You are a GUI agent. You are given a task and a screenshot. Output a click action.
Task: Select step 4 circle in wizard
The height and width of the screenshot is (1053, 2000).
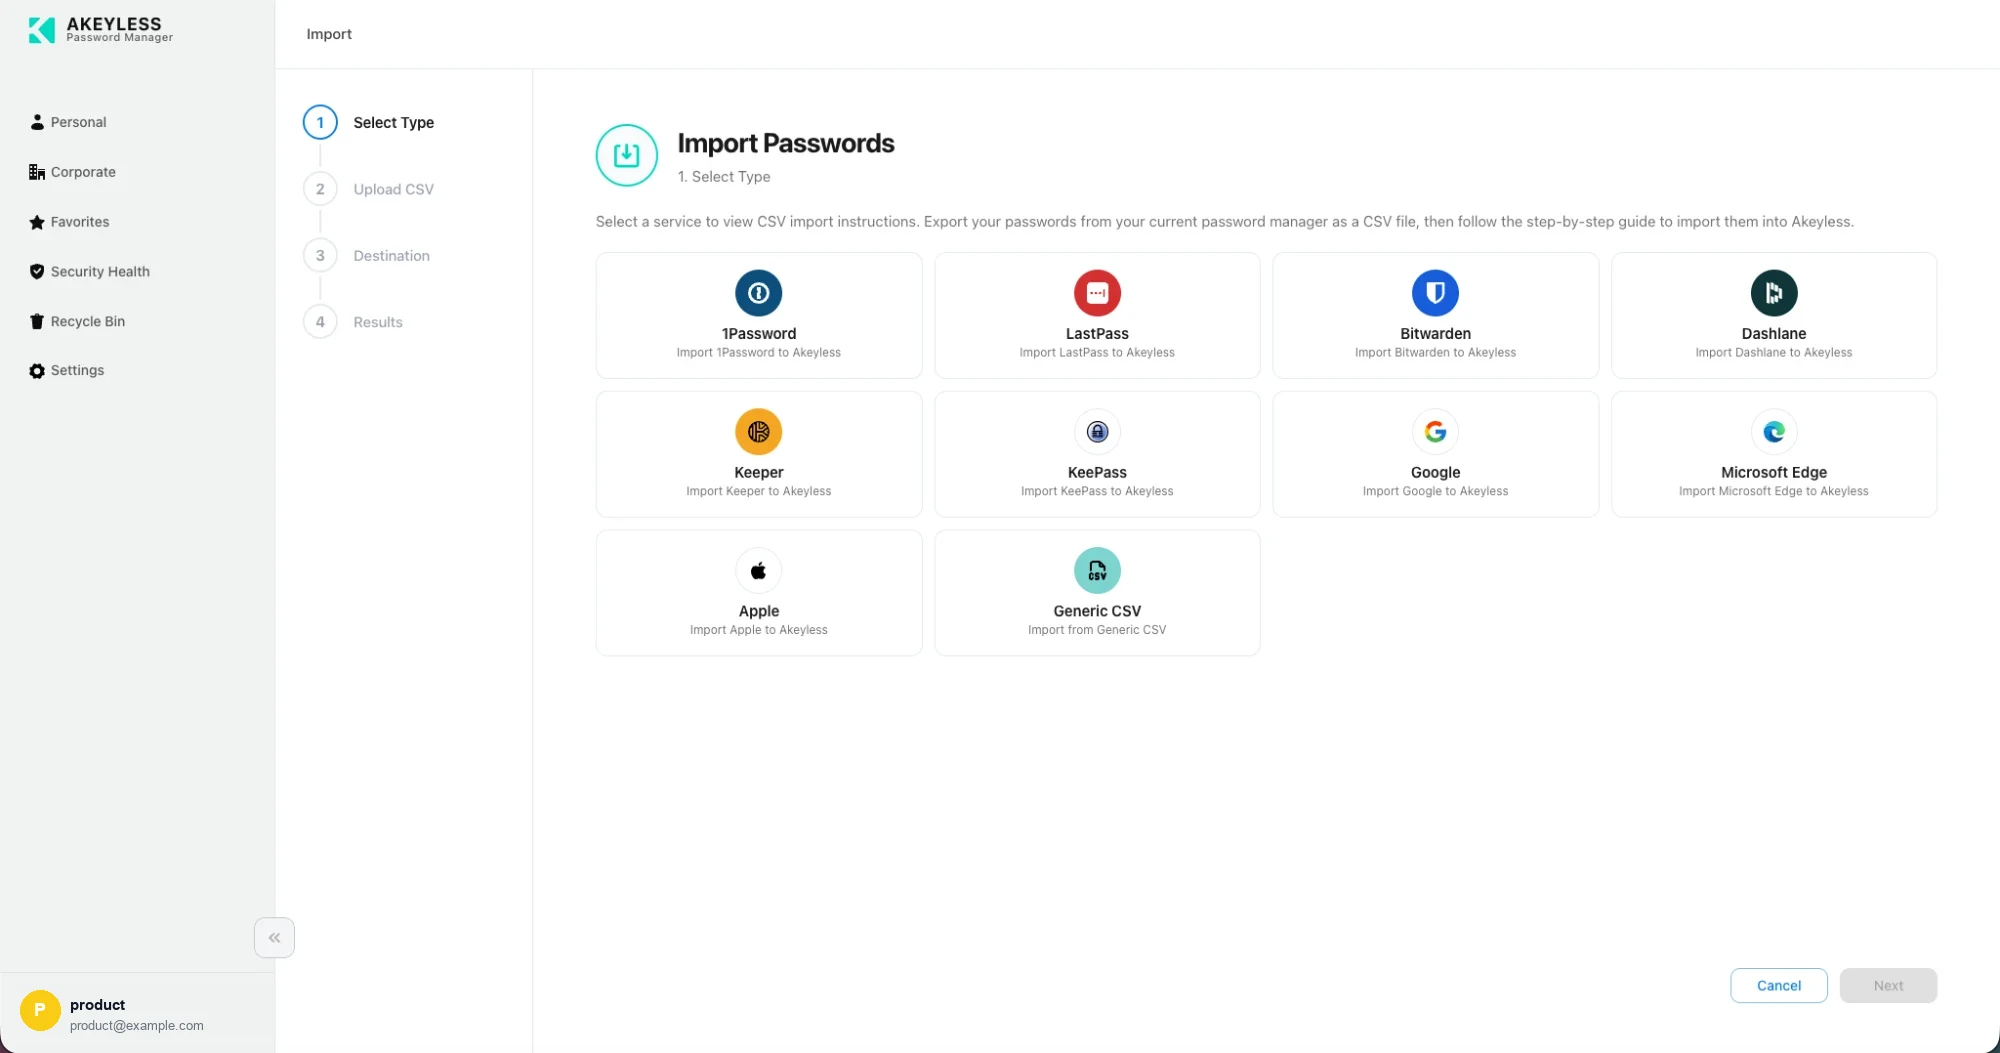[320, 322]
